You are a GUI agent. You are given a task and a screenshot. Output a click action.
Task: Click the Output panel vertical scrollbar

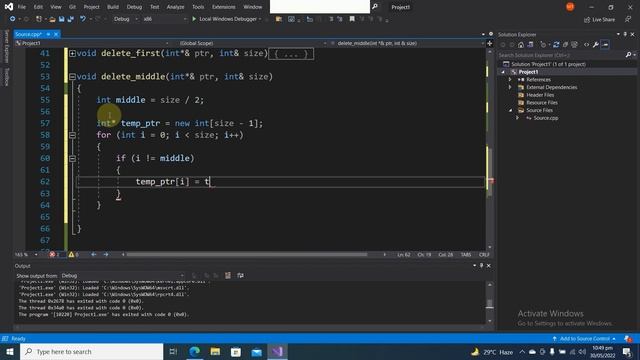point(490,303)
